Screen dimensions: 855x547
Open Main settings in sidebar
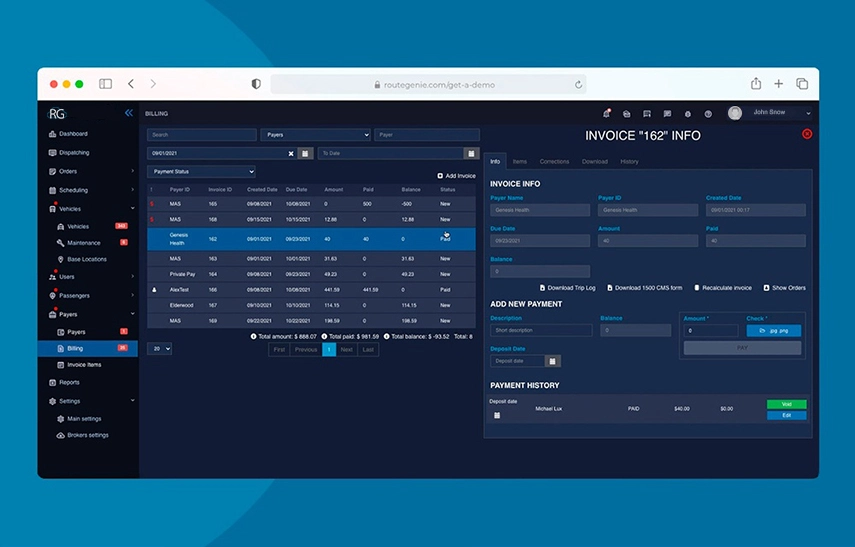79,419
